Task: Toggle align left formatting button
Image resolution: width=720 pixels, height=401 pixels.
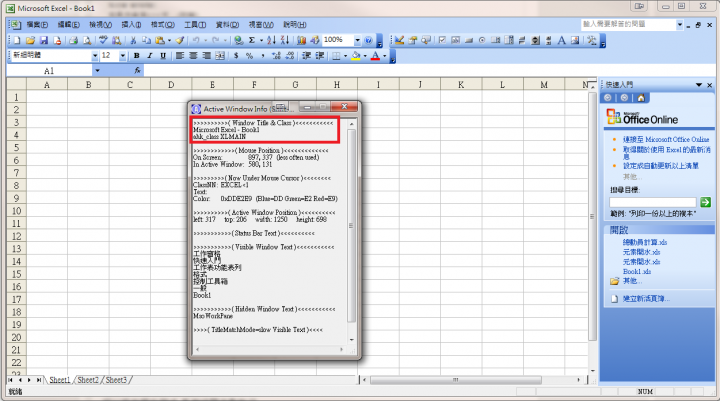Action: [180, 56]
